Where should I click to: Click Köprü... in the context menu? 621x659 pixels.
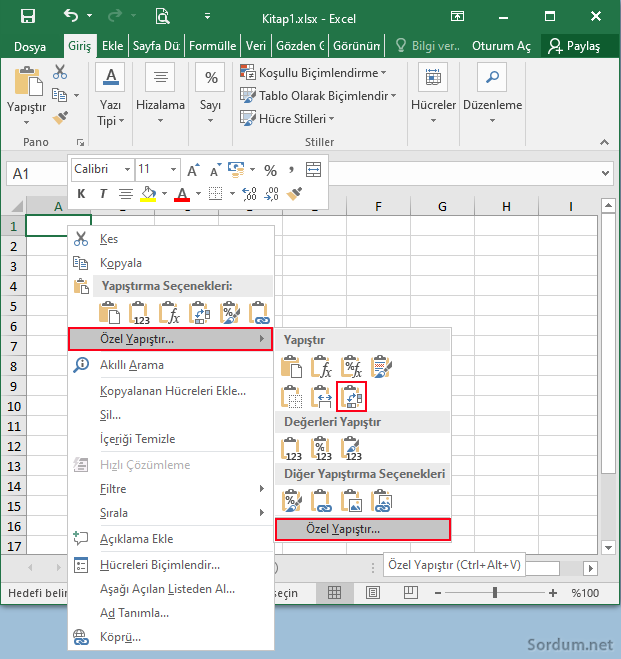[x=171, y=637]
